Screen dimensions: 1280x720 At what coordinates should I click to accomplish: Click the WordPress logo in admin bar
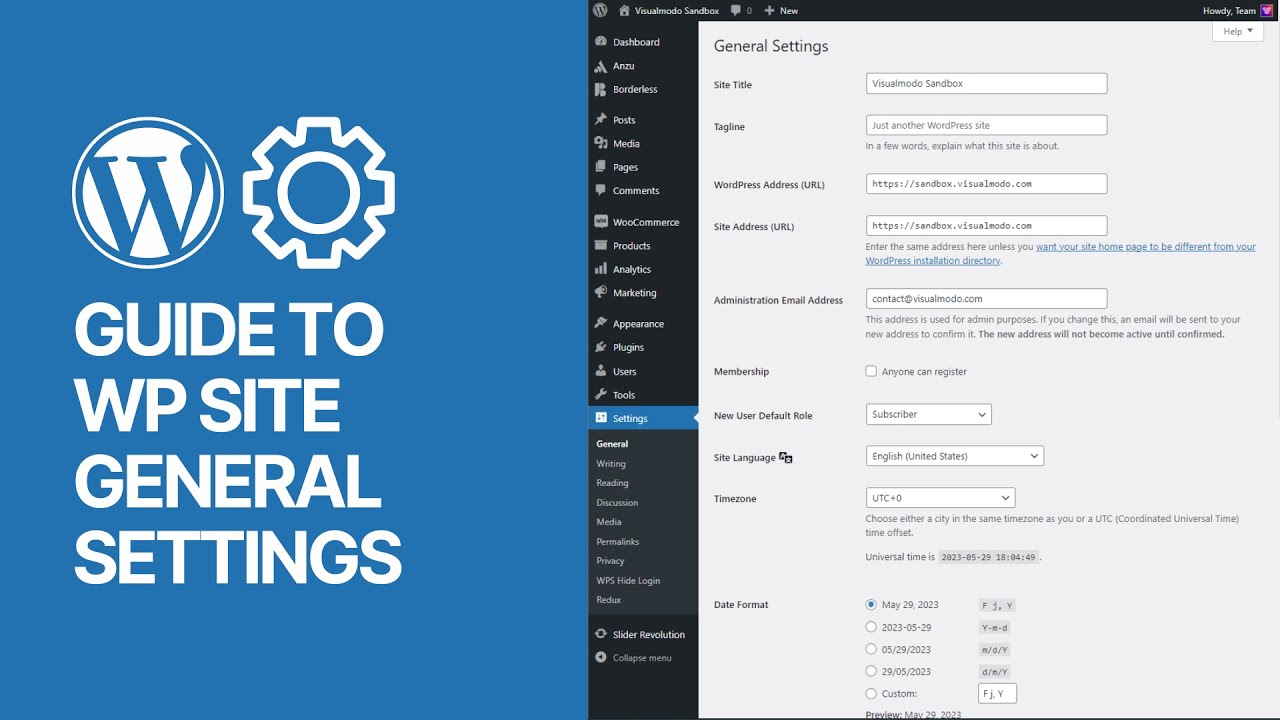(600, 10)
